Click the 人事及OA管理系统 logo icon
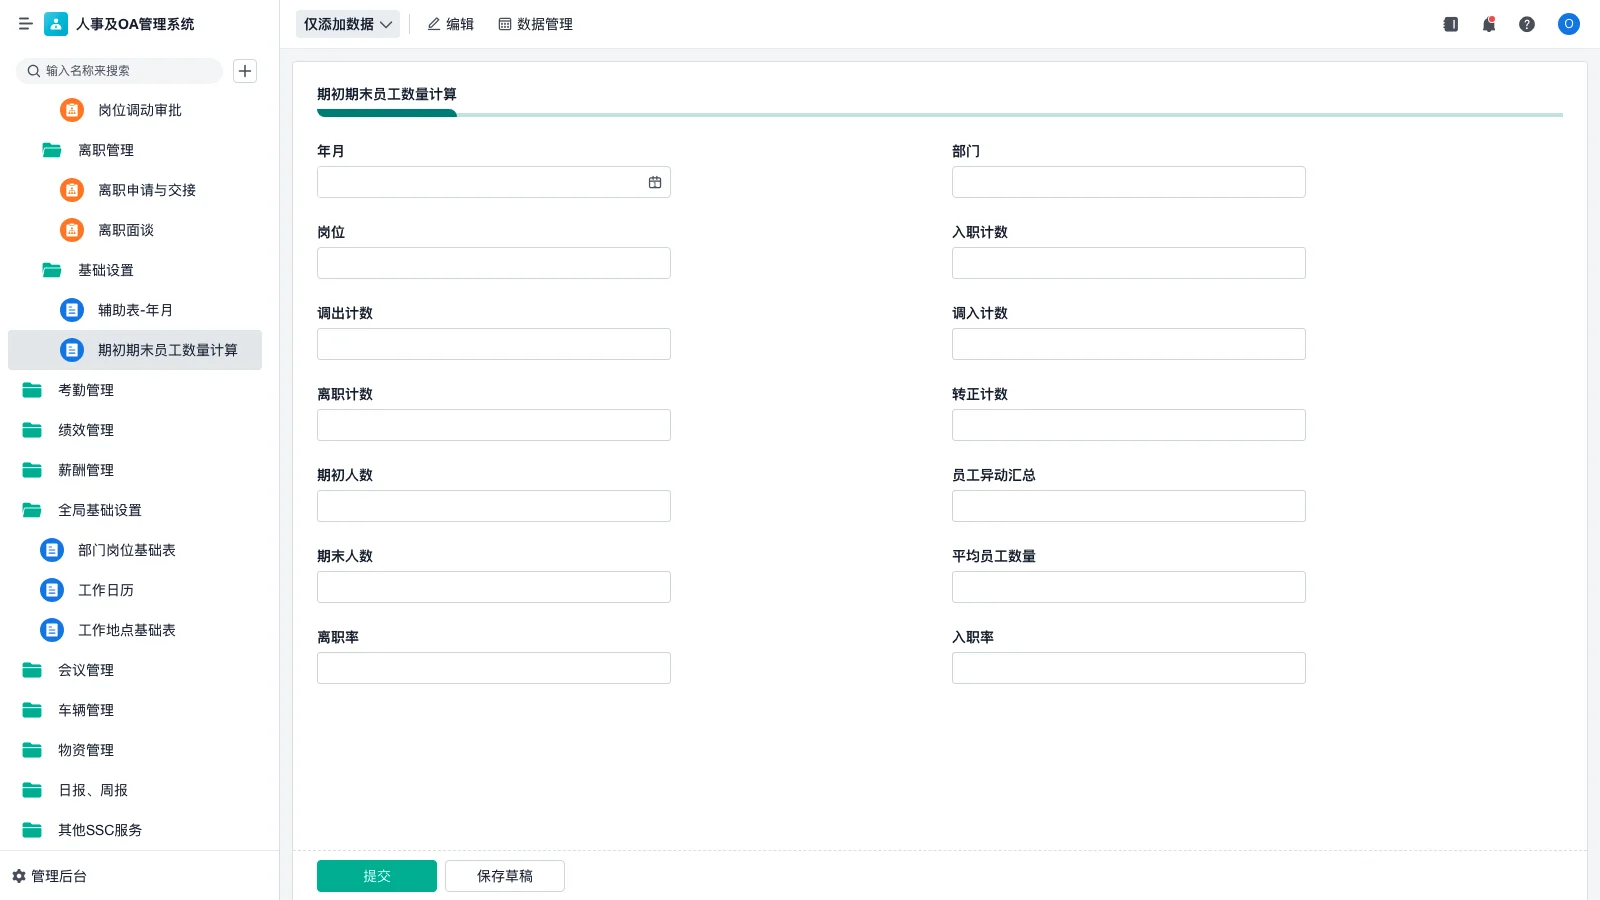 click(x=56, y=24)
